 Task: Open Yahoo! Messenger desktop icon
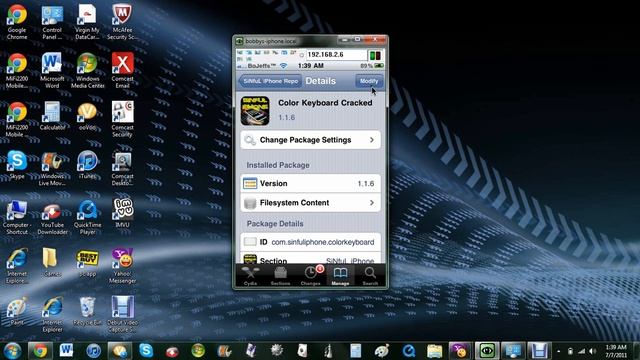click(122, 266)
